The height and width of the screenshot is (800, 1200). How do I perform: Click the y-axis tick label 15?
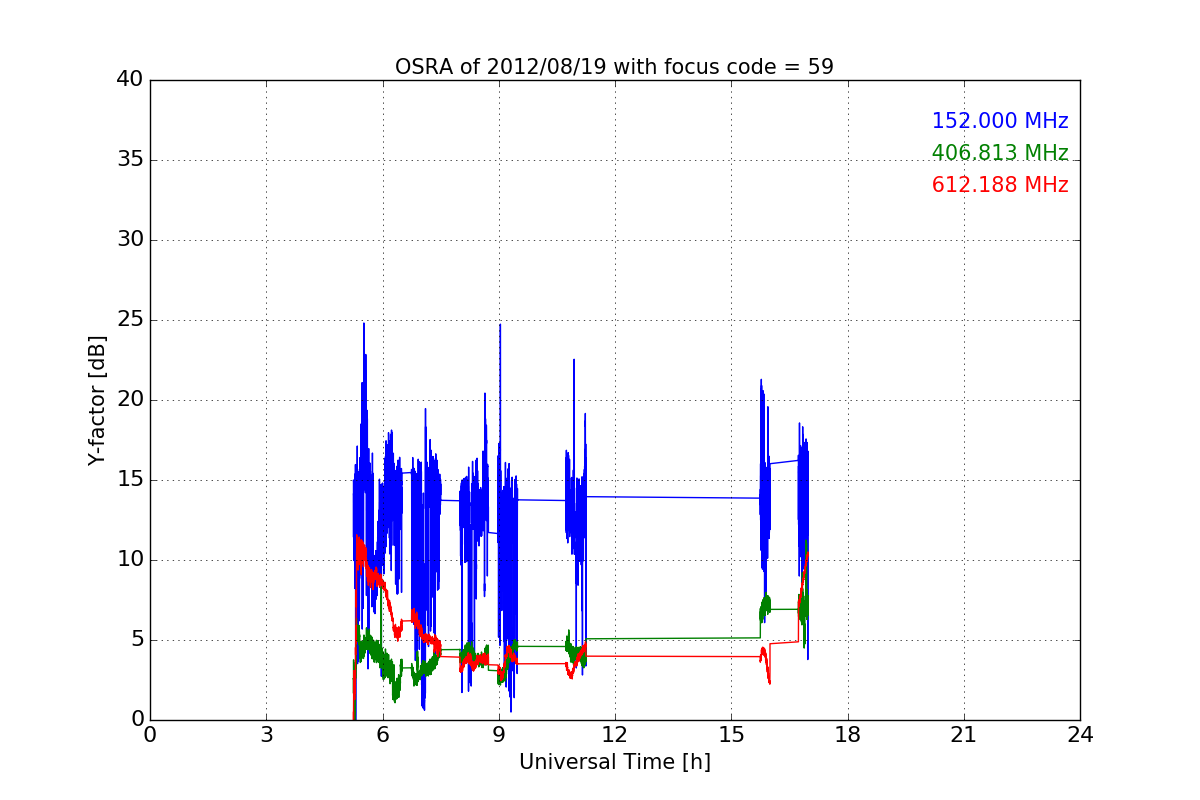coord(130,480)
